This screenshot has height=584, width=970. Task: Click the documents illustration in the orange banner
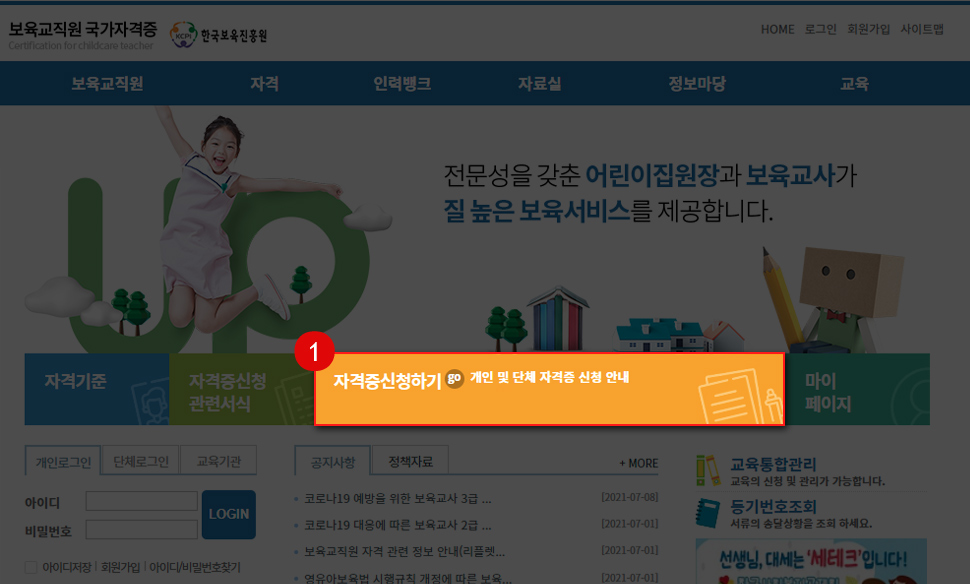(x=740, y=400)
